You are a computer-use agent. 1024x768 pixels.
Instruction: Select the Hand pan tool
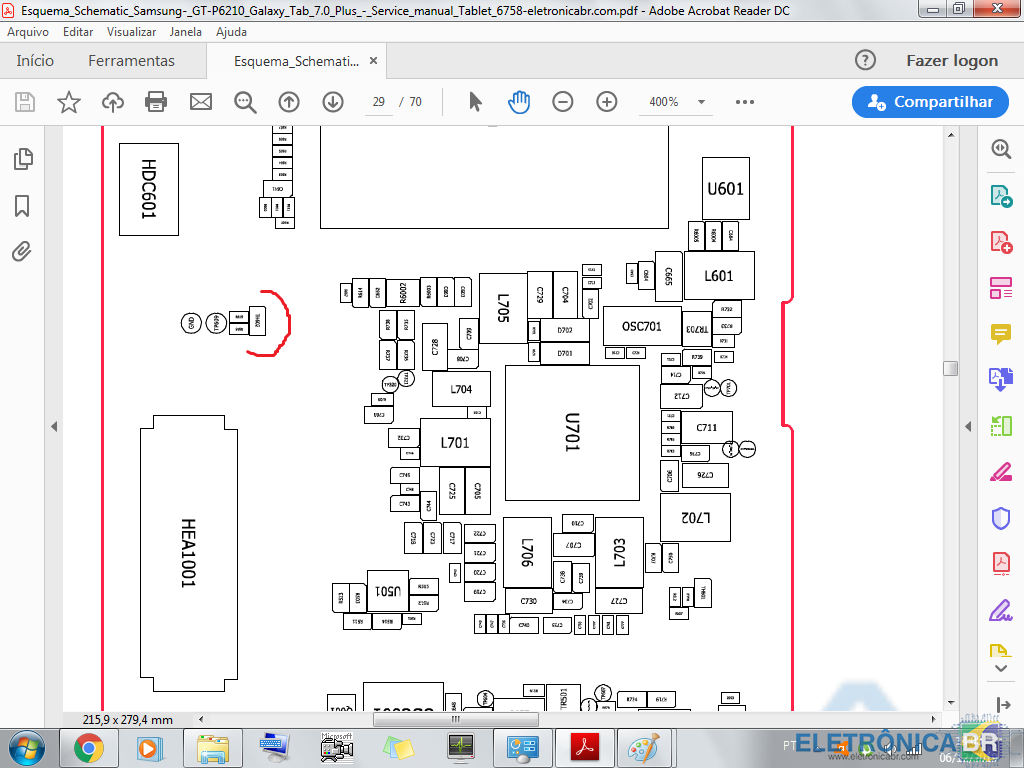518,102
